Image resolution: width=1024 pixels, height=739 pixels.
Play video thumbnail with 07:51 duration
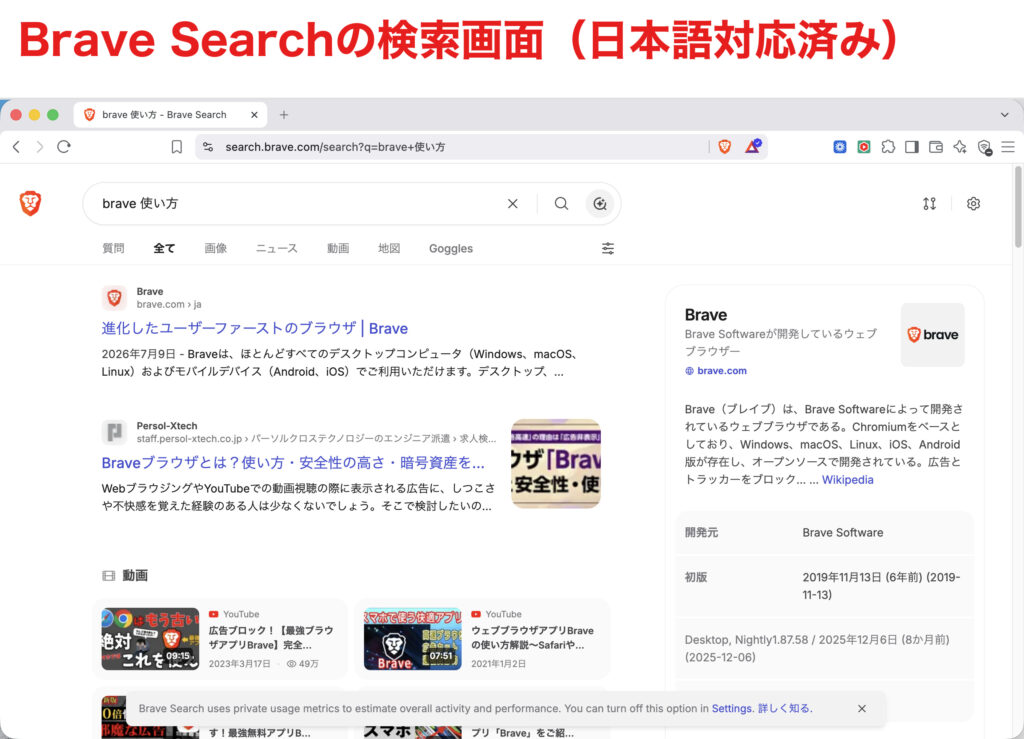click(x=413, y=639)
